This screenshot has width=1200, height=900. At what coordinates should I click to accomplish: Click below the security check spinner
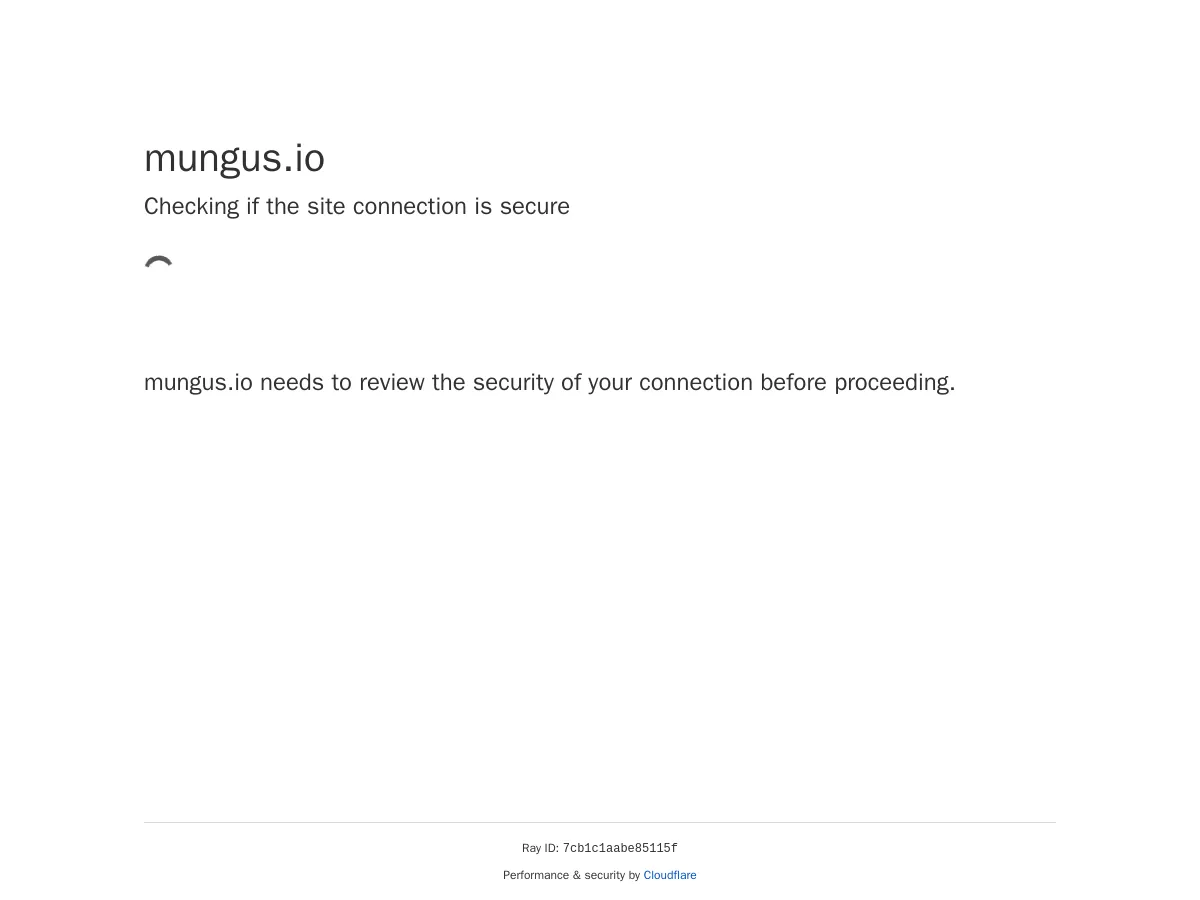(160, 320)
